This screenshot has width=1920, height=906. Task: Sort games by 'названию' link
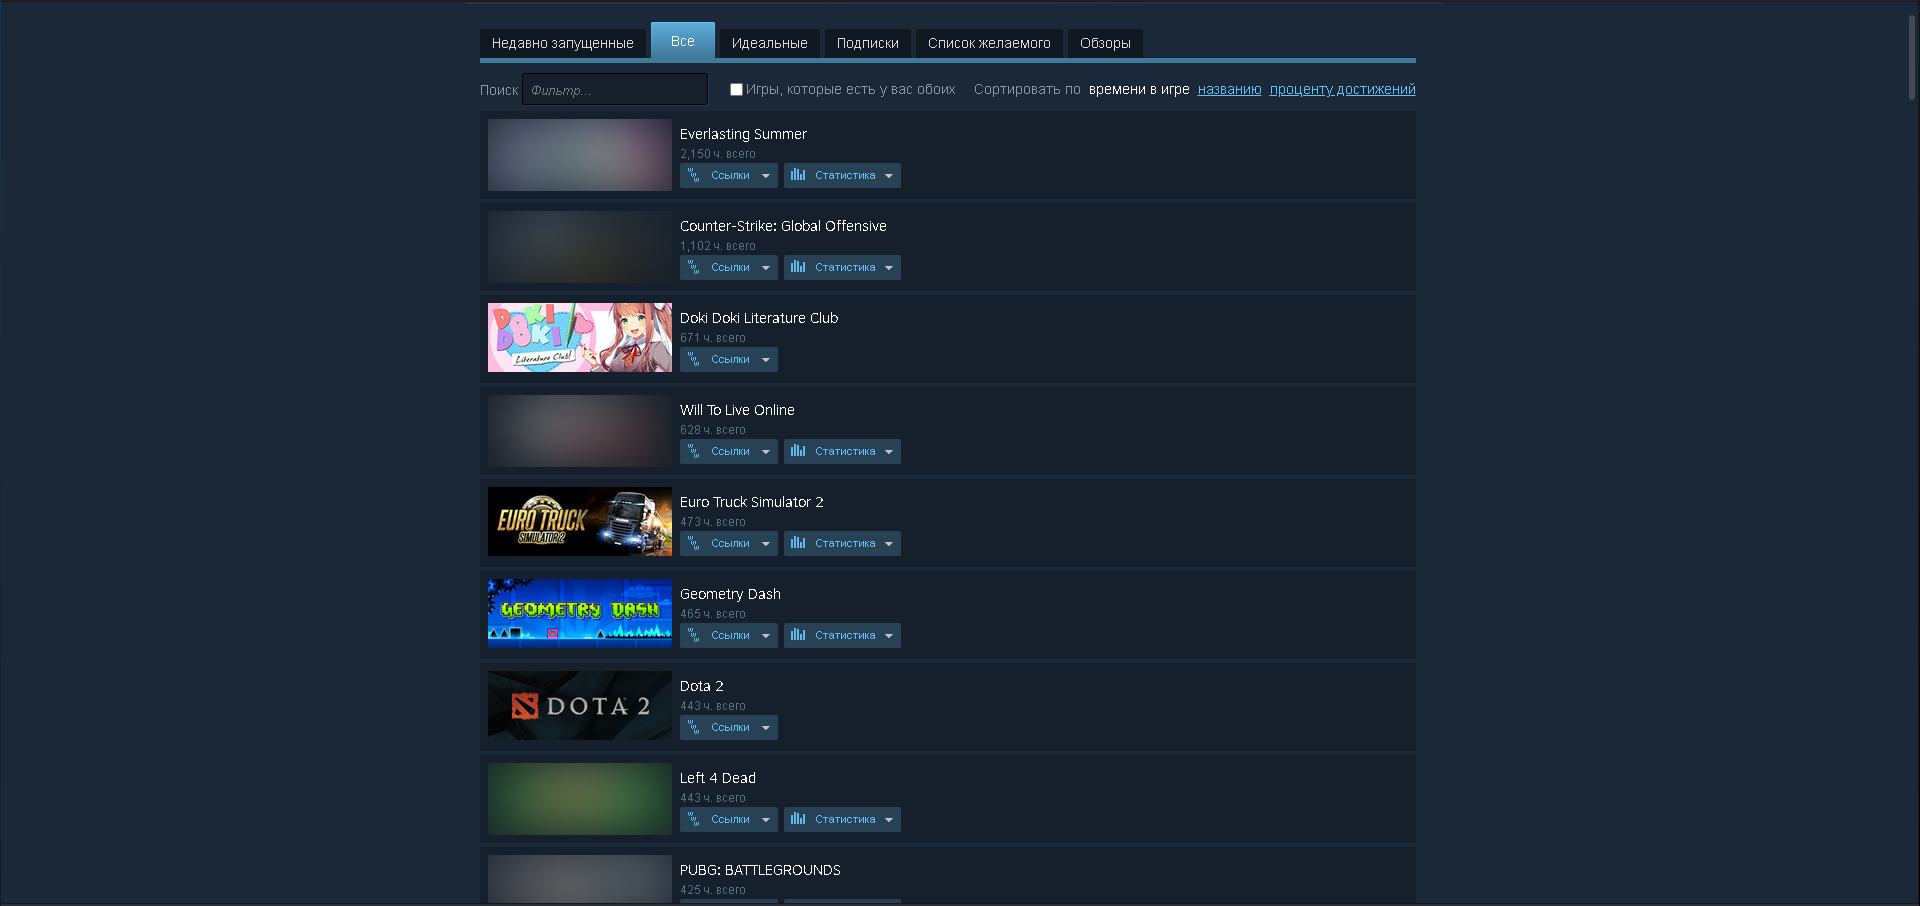1229,89
